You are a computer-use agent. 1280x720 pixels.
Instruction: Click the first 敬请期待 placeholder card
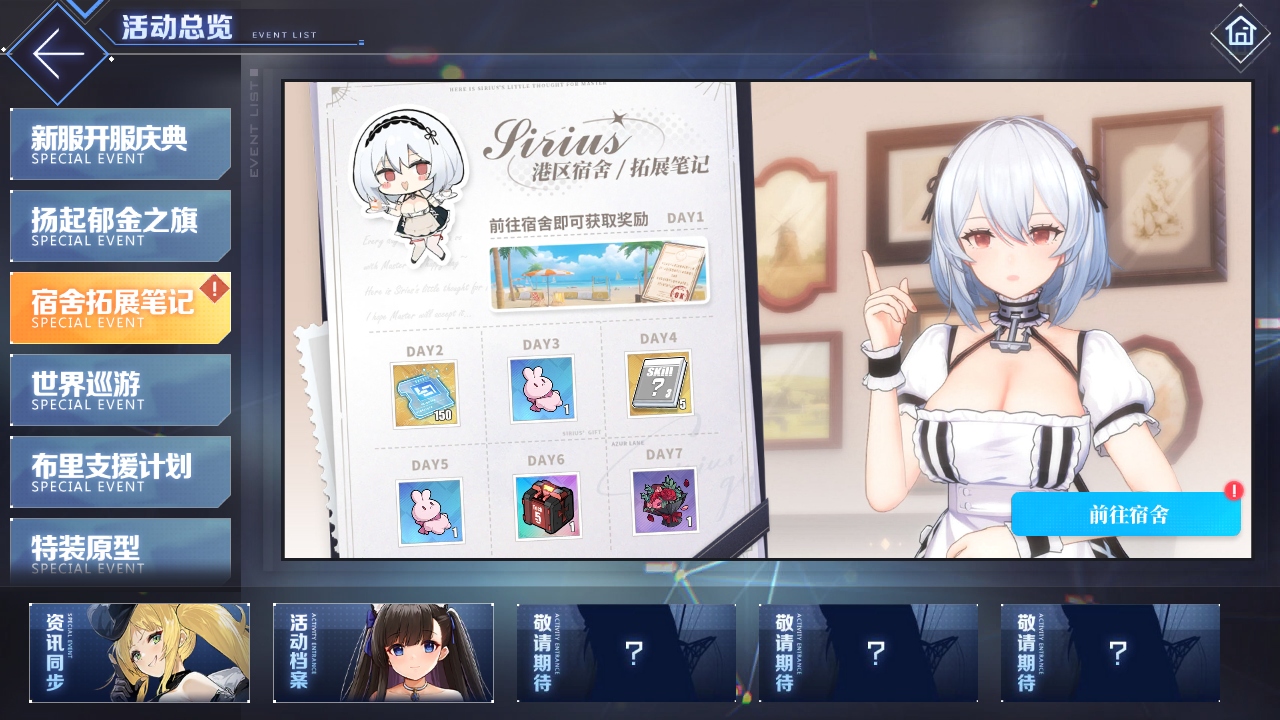[627, 653]
